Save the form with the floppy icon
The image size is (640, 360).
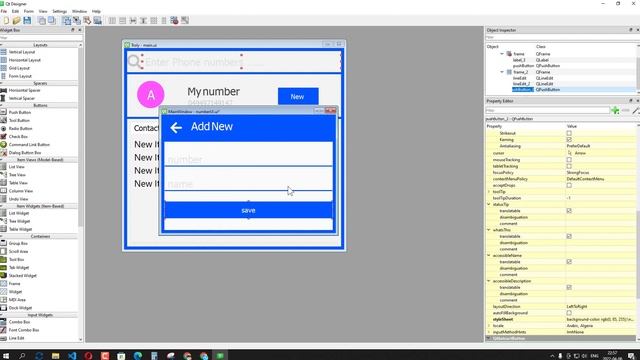[27, 20]
